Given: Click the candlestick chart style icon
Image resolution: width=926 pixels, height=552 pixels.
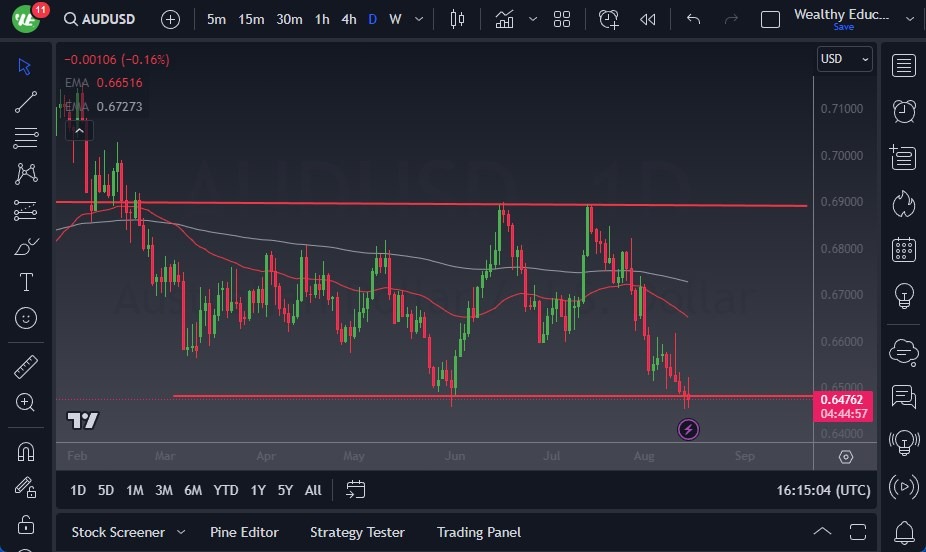Looking at the screenshot, I should (x=458, y=19).
